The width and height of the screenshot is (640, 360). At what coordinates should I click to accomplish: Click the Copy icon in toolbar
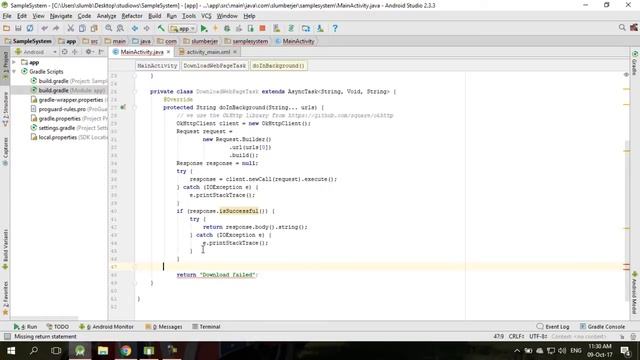click(82, 28)
